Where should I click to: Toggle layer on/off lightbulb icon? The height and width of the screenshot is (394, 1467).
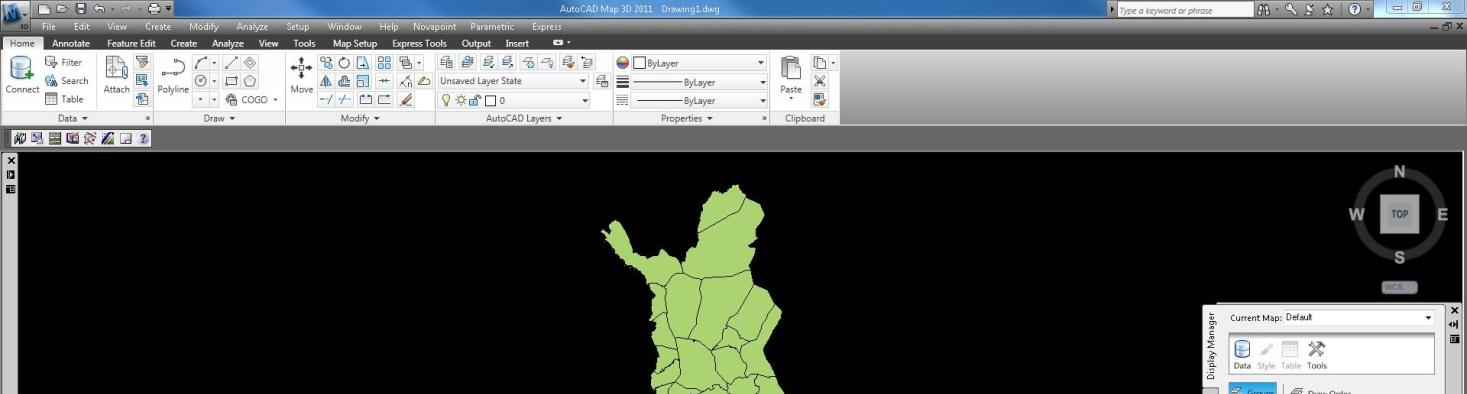(447, 100)
